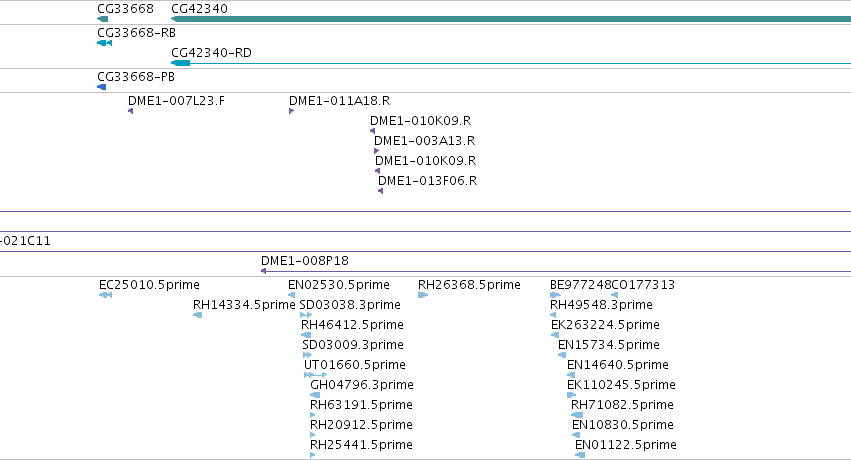
Task: Click DME1-007L23.F purple arrow marker
Action: [x=131, y=111]
